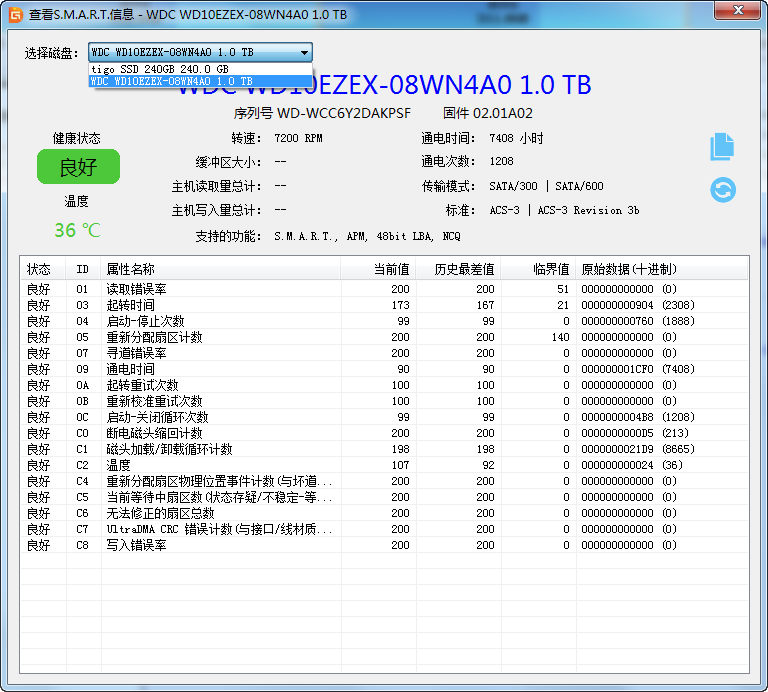Select the 重新分配扇区物理位置事件计数 row

(x=384, y=481)
